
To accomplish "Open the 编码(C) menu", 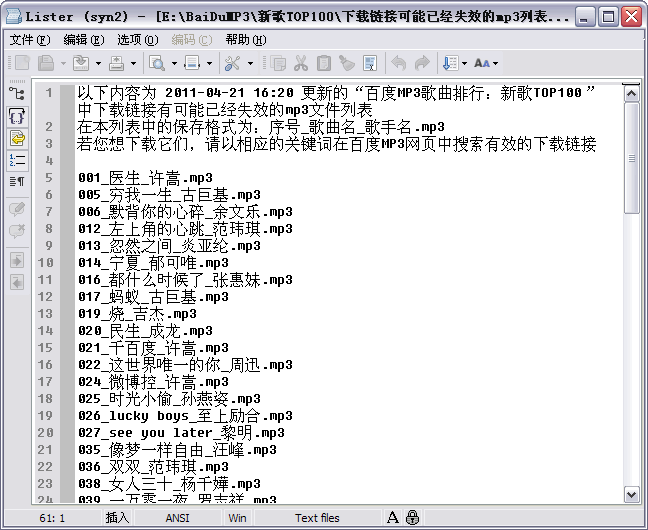I will click(192, 40).
